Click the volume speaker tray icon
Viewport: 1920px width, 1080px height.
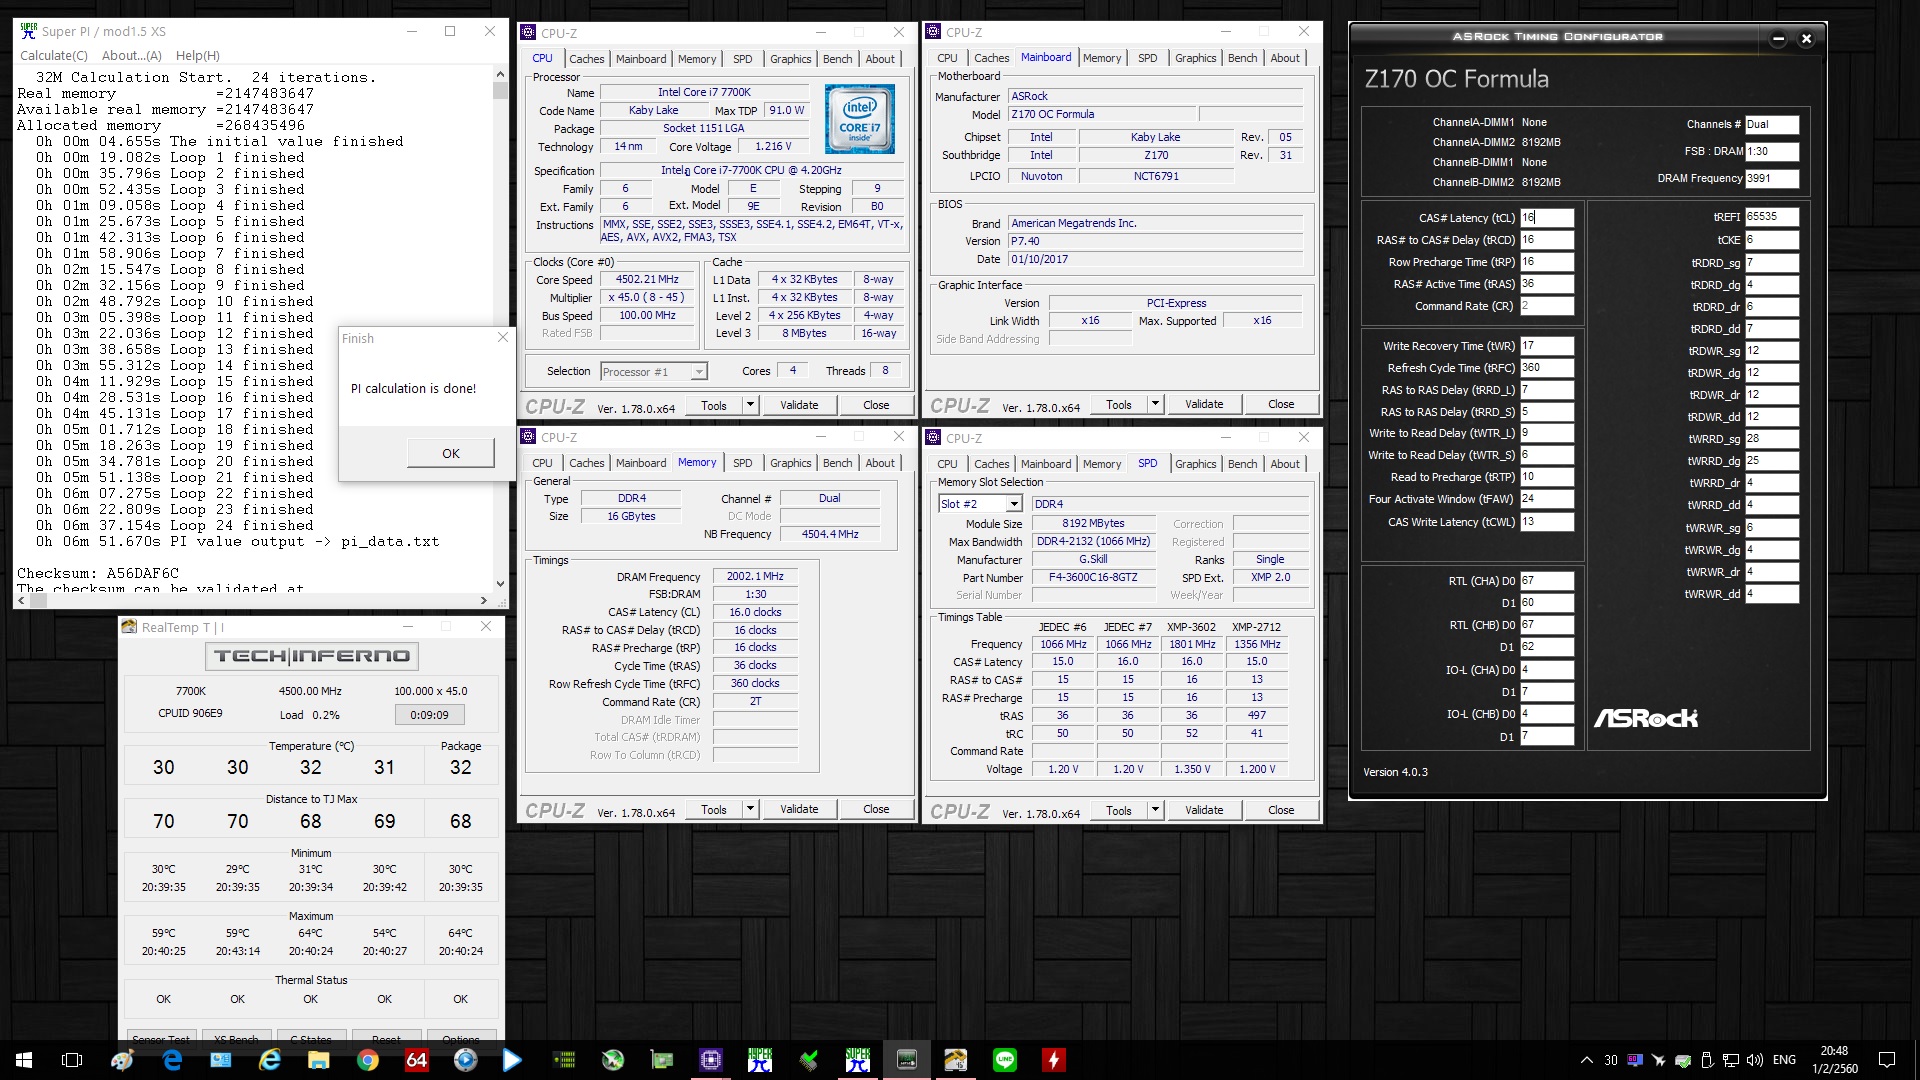tap(1756, 1060)
